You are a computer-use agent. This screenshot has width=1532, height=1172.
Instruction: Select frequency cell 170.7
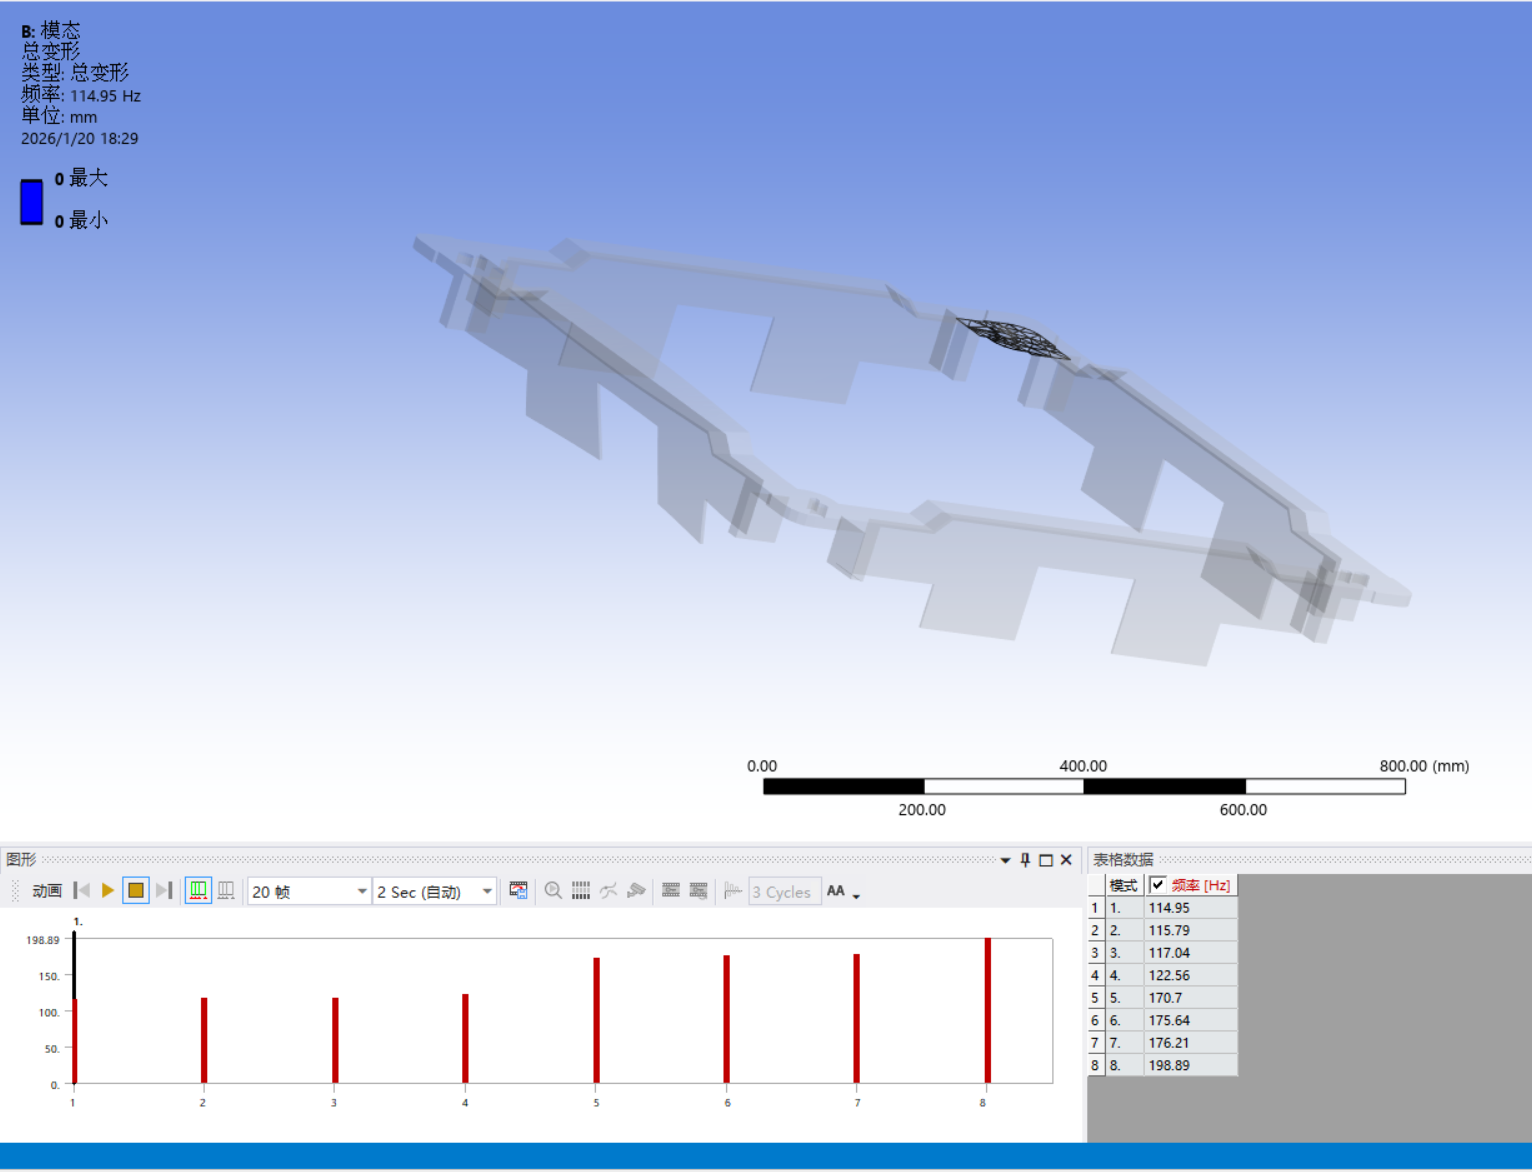pos(1191,998)
